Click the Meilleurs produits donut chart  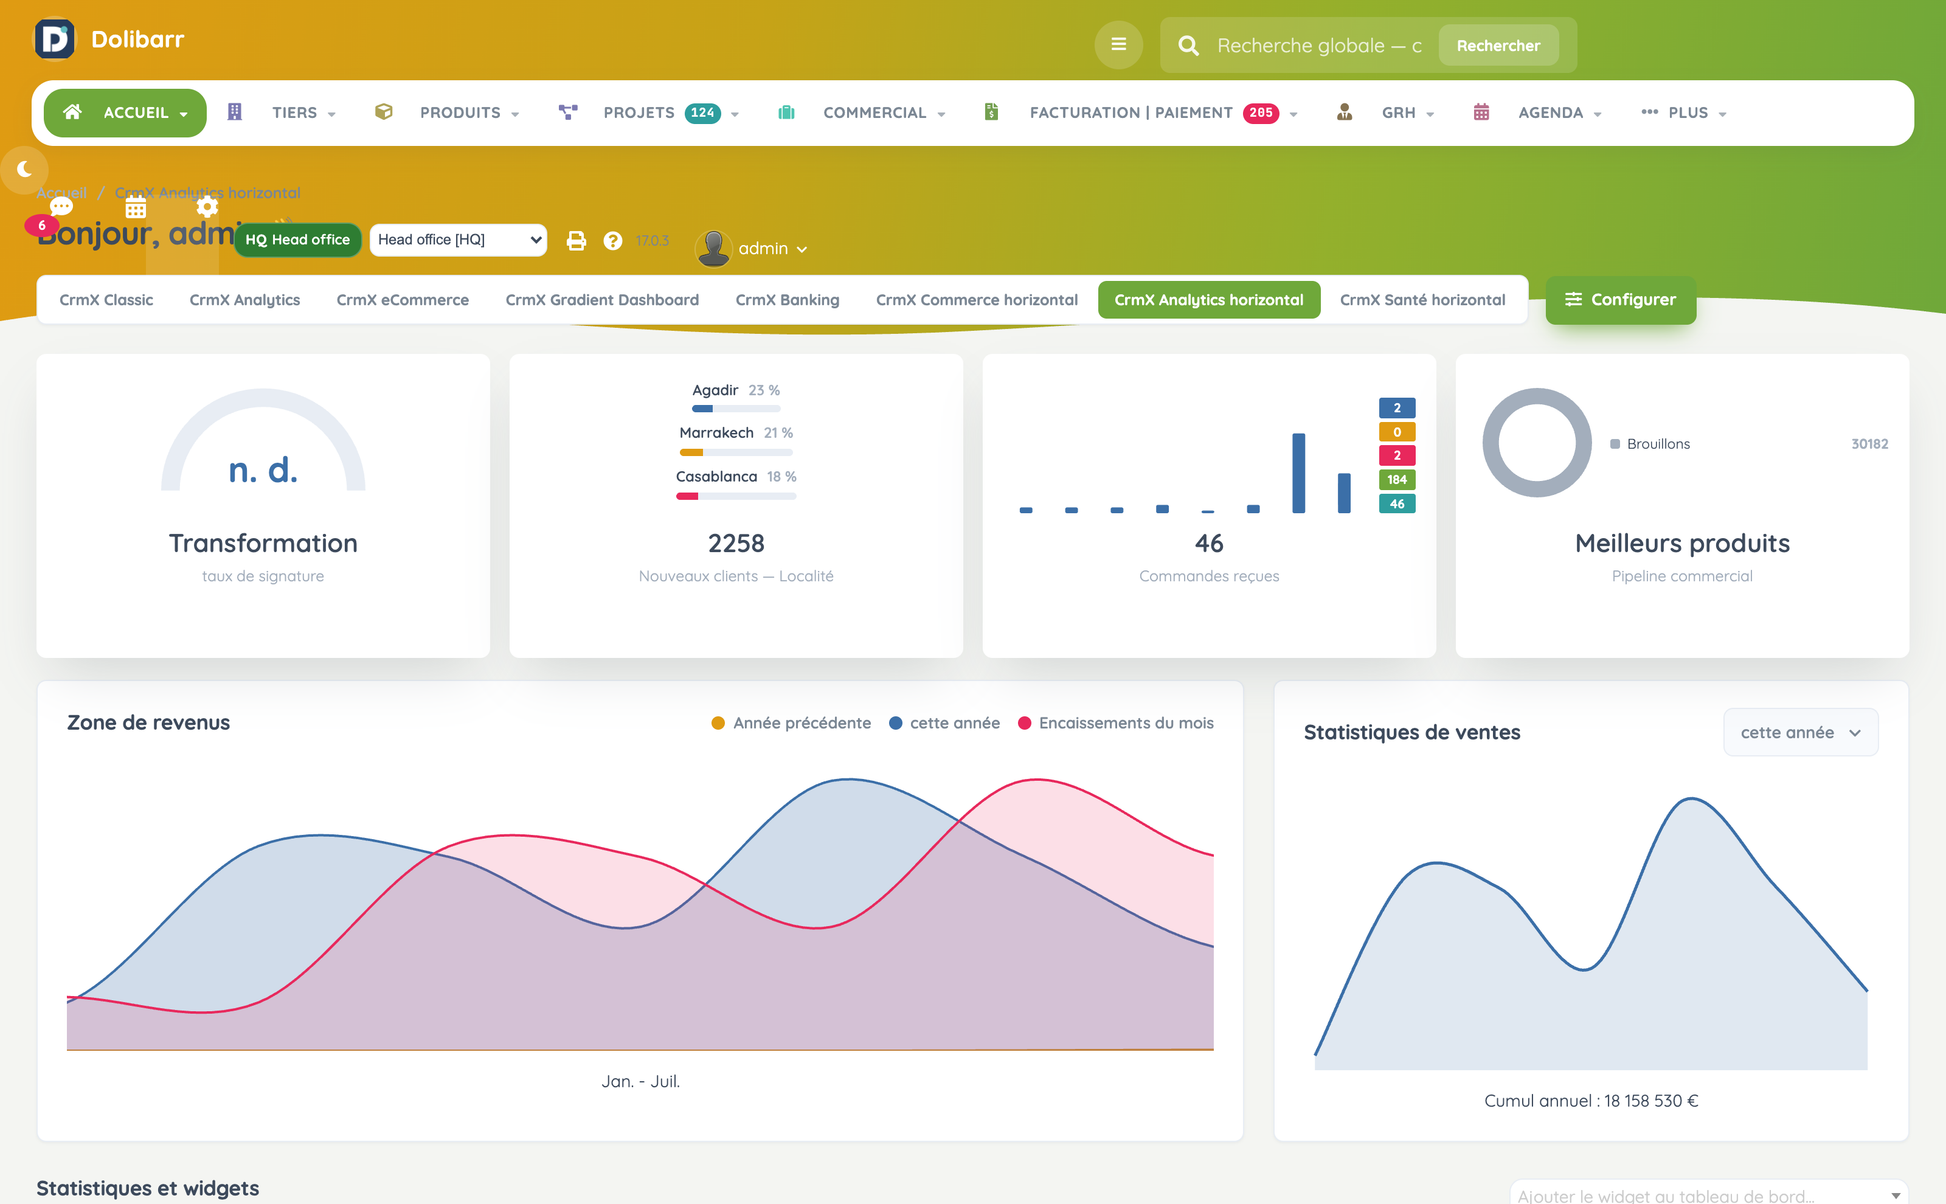tap(1537, 443)
